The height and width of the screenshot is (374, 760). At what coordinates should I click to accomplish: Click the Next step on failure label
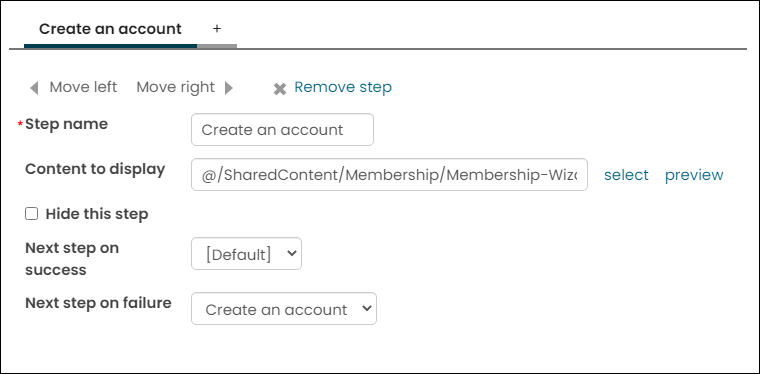click(x=98, y=303)
